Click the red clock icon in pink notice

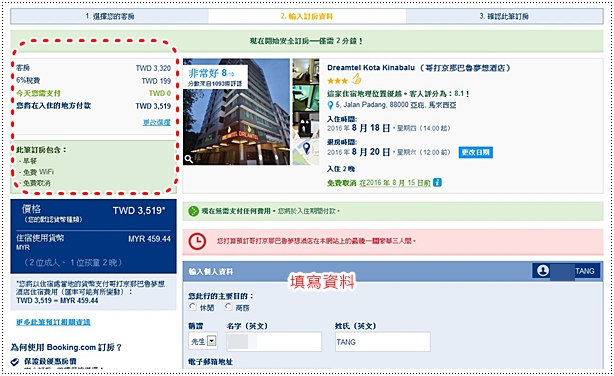197,242
